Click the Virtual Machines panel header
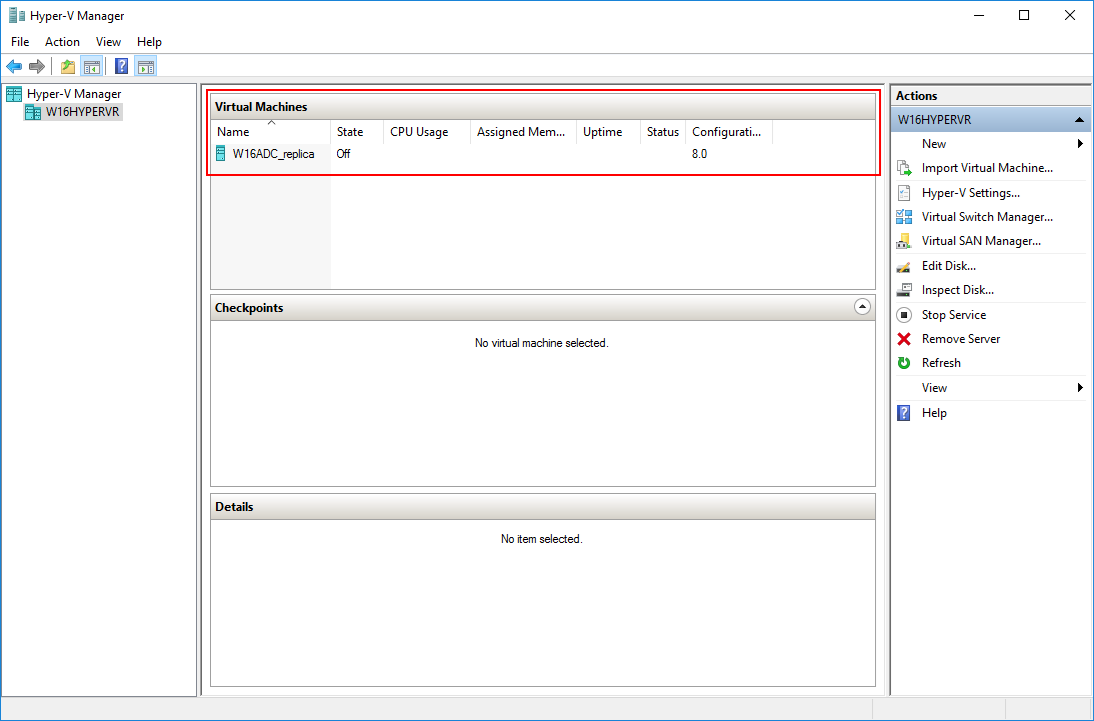 pos(543,107)
